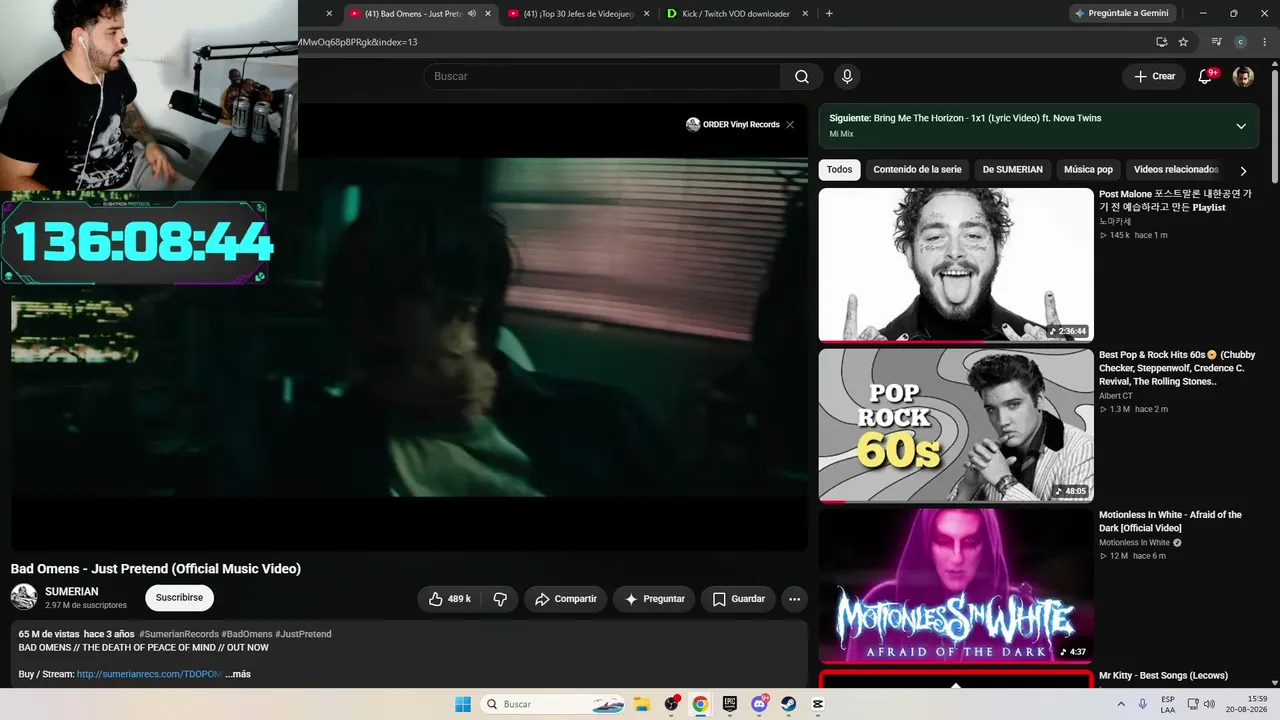The width and height of the screenshot is (1280, 720).
Task: Like the Bad Omens video
Action: tap(449, 599)
